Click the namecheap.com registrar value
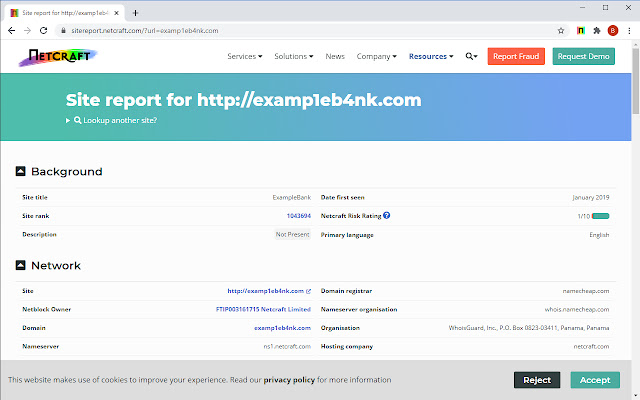Viewport: 640px width, 400px height. tap(586, 291)
